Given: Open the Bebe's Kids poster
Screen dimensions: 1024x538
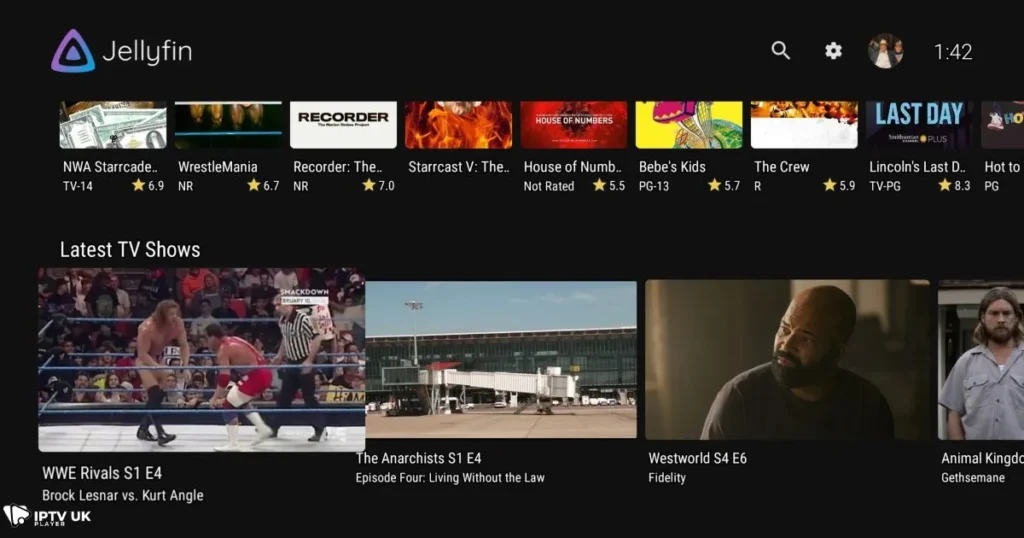Looking at the screenshot, I should (x=689, y=125).
